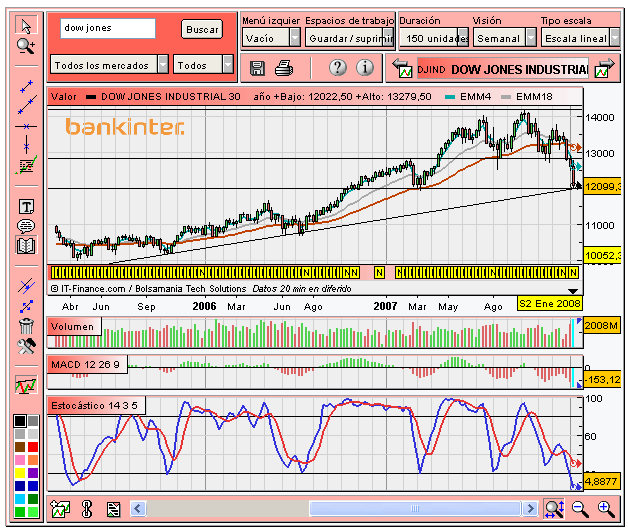This screenshot has height=532, width=628.
Task: Open the question mark help icon
Action: (338, 68)
